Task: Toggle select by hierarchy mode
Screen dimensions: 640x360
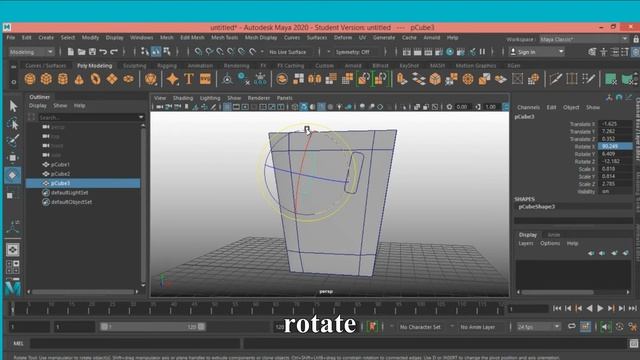Action: tap(145, 52)
